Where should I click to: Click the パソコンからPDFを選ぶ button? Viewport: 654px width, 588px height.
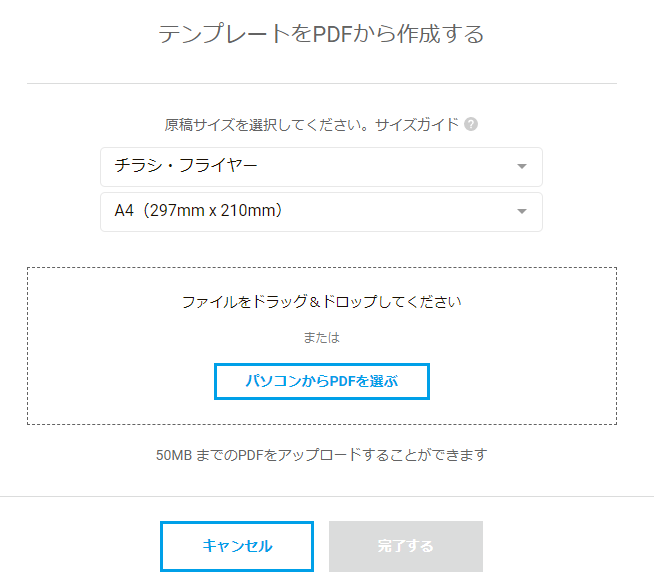point(322,381)
